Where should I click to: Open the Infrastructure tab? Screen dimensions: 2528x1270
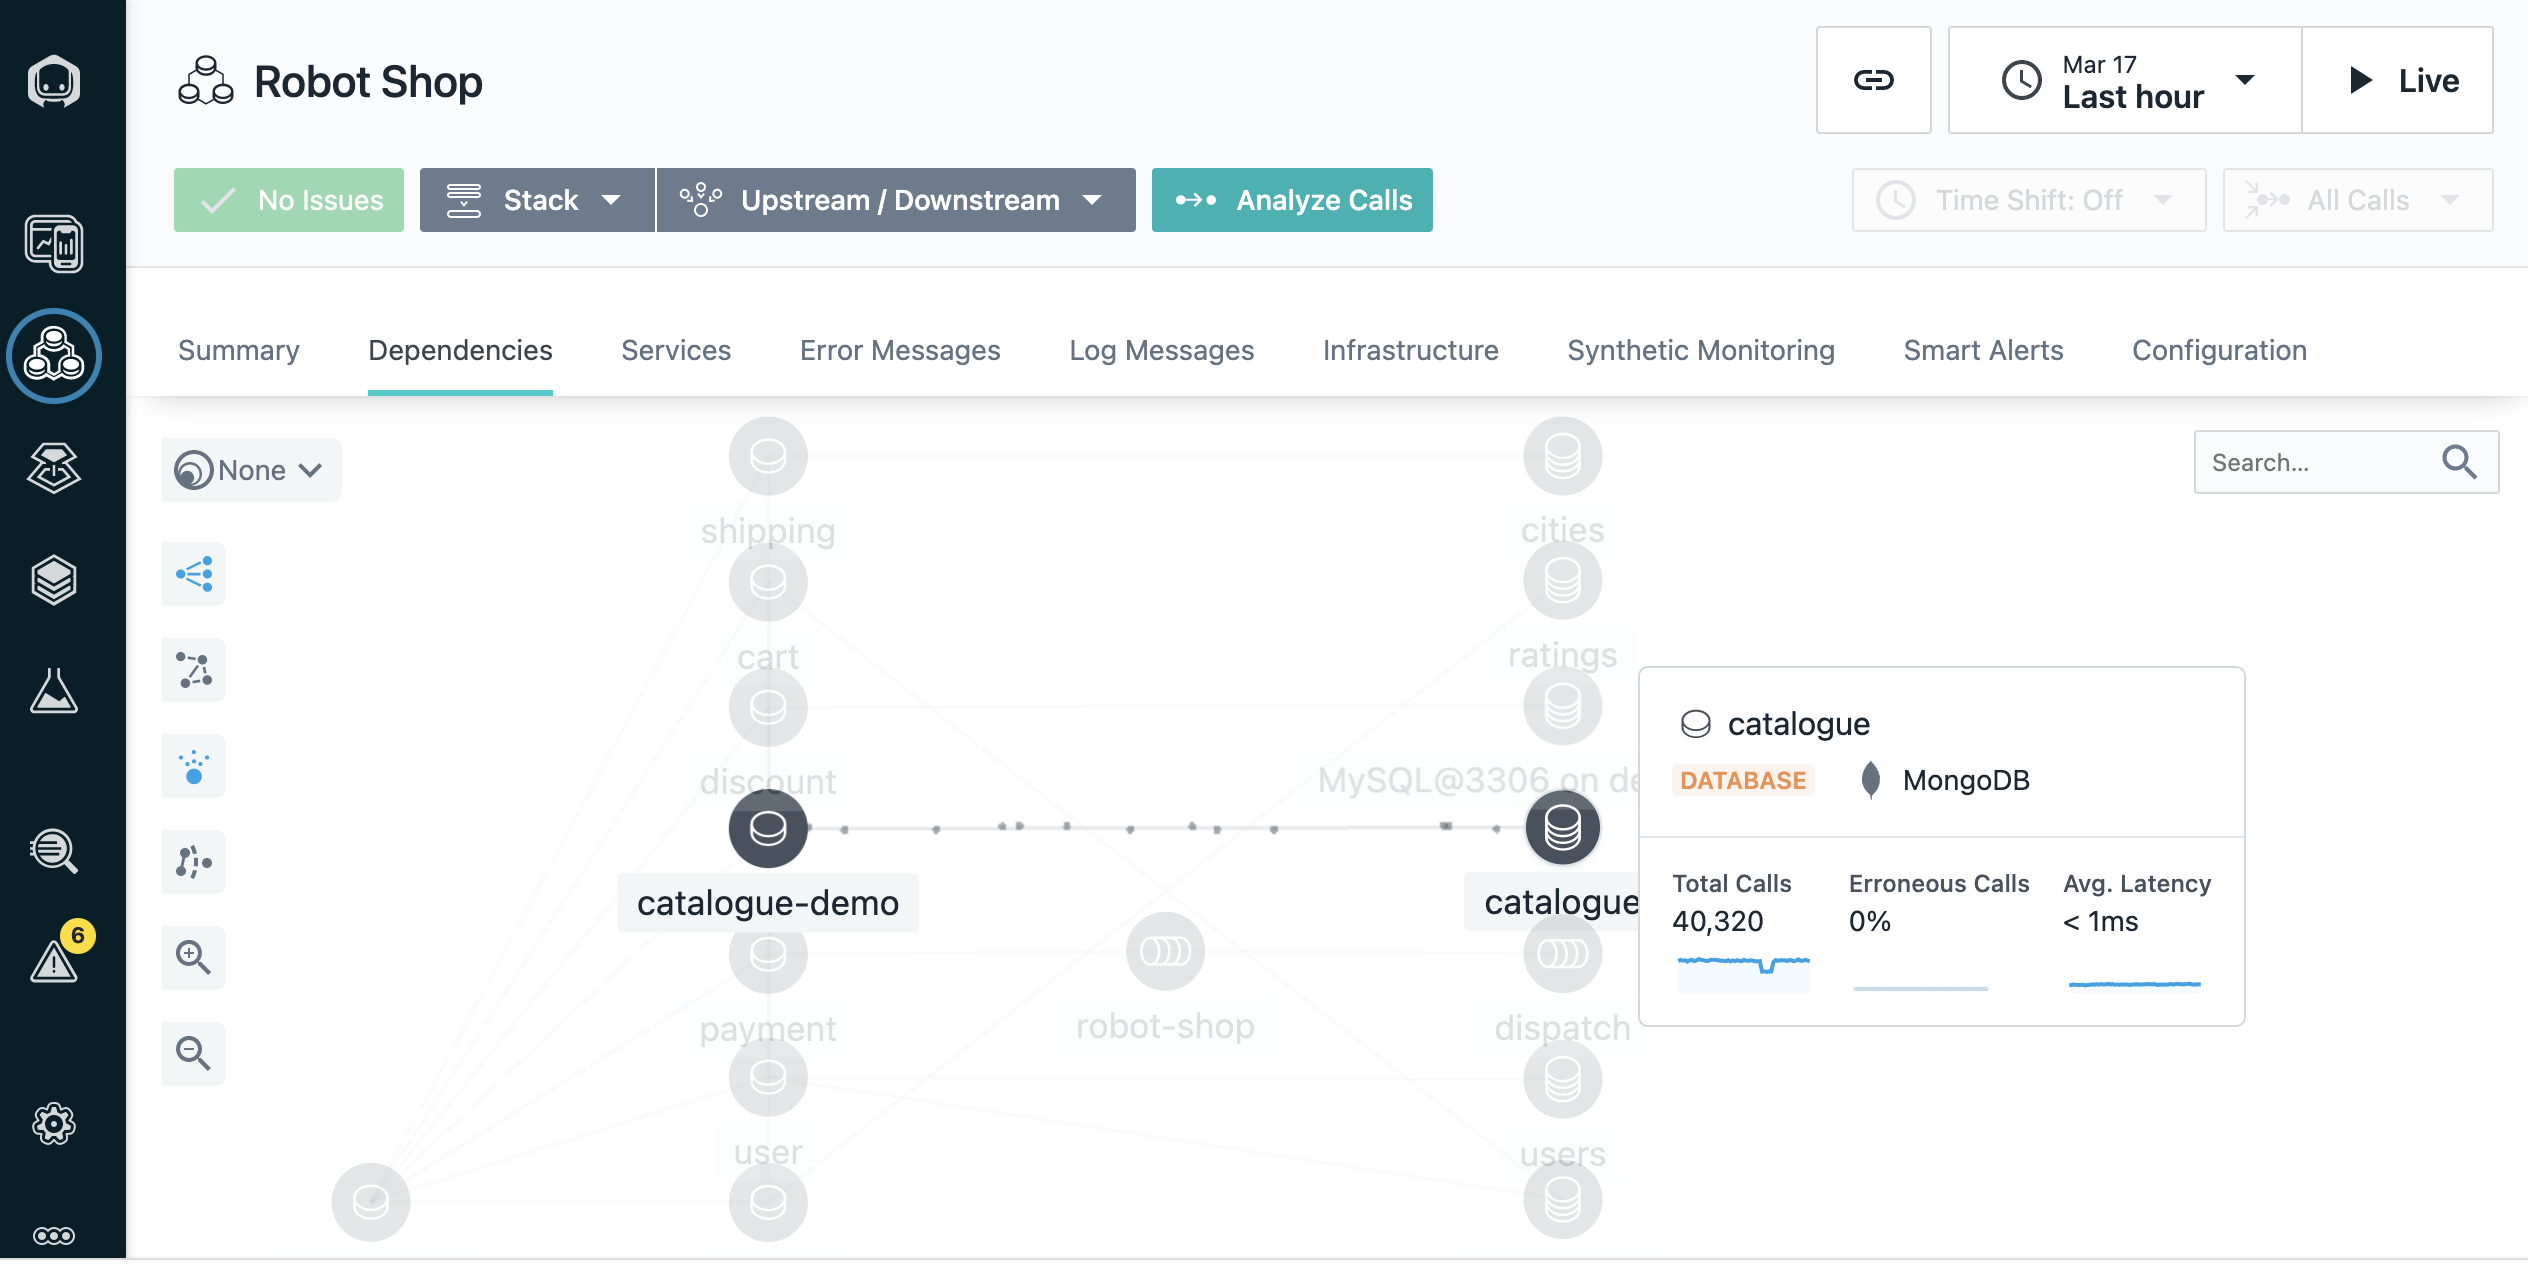click(1409, 350)
